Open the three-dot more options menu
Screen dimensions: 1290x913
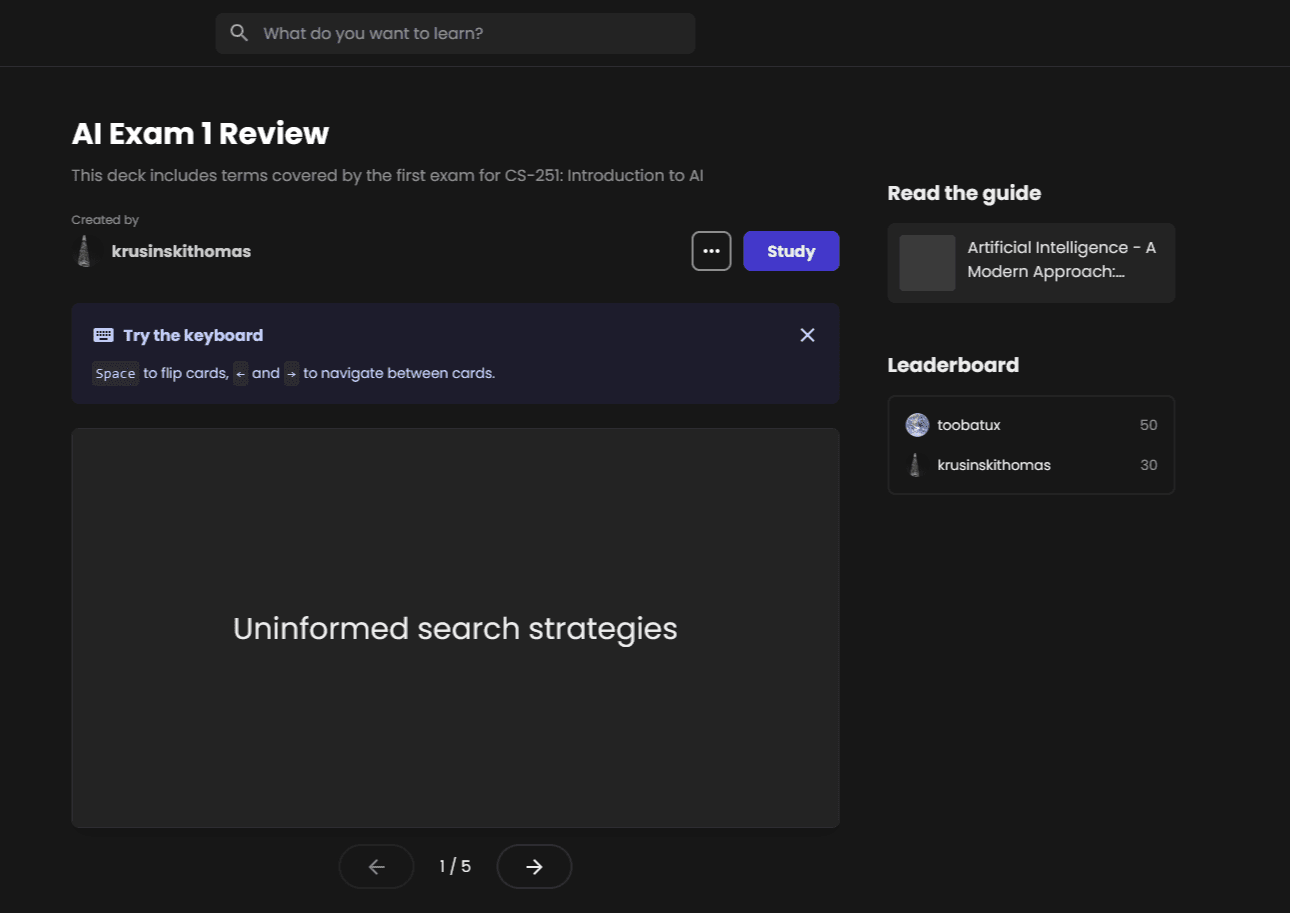tap(711, 251)
